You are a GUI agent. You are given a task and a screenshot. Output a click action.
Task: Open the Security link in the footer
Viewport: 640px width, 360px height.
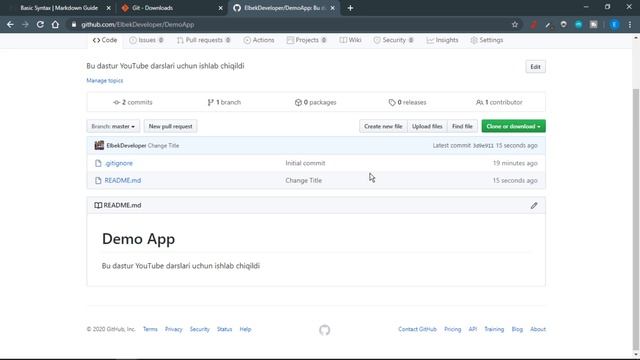pyautogui.click(x=200, y=329)
